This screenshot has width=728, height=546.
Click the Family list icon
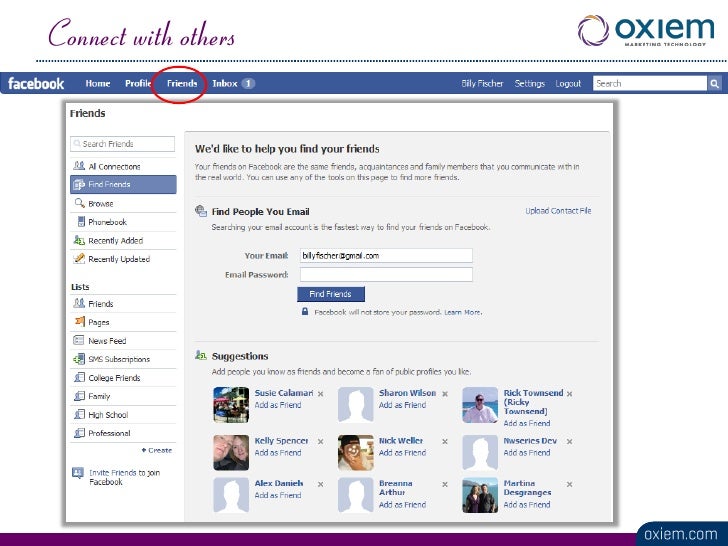tap(79, 396)
